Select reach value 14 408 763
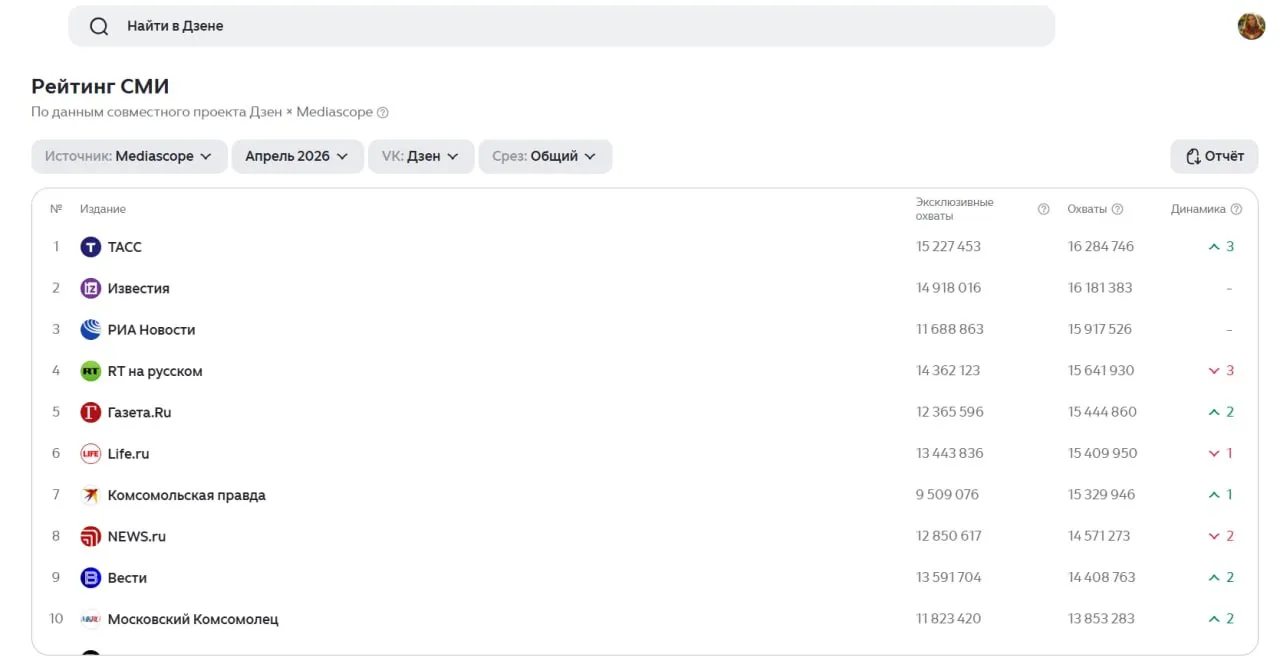Screen dimensions: 1280x667 (1102, 577)
